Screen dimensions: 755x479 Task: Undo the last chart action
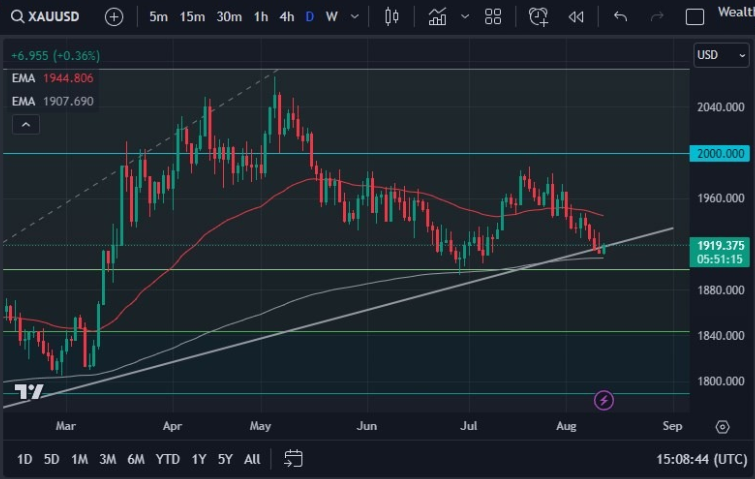[621, 17]
